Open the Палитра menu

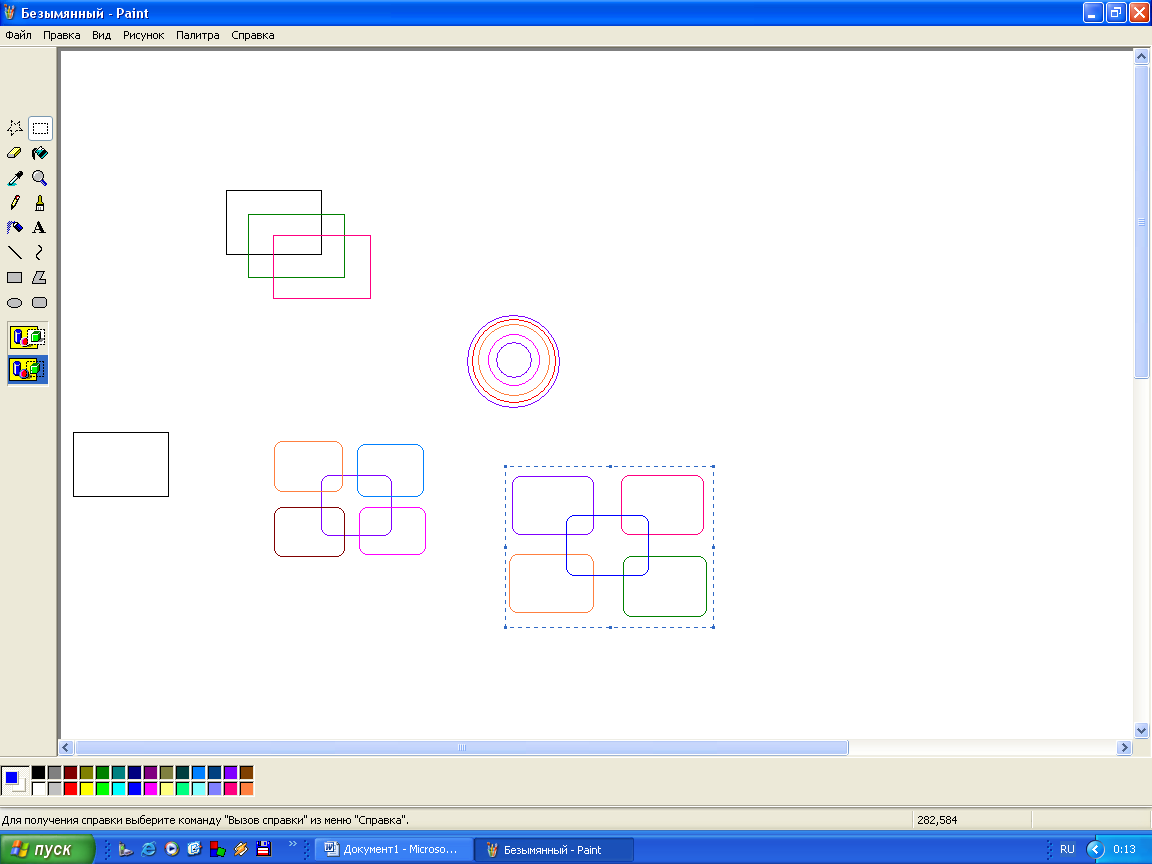pos(197,35)
